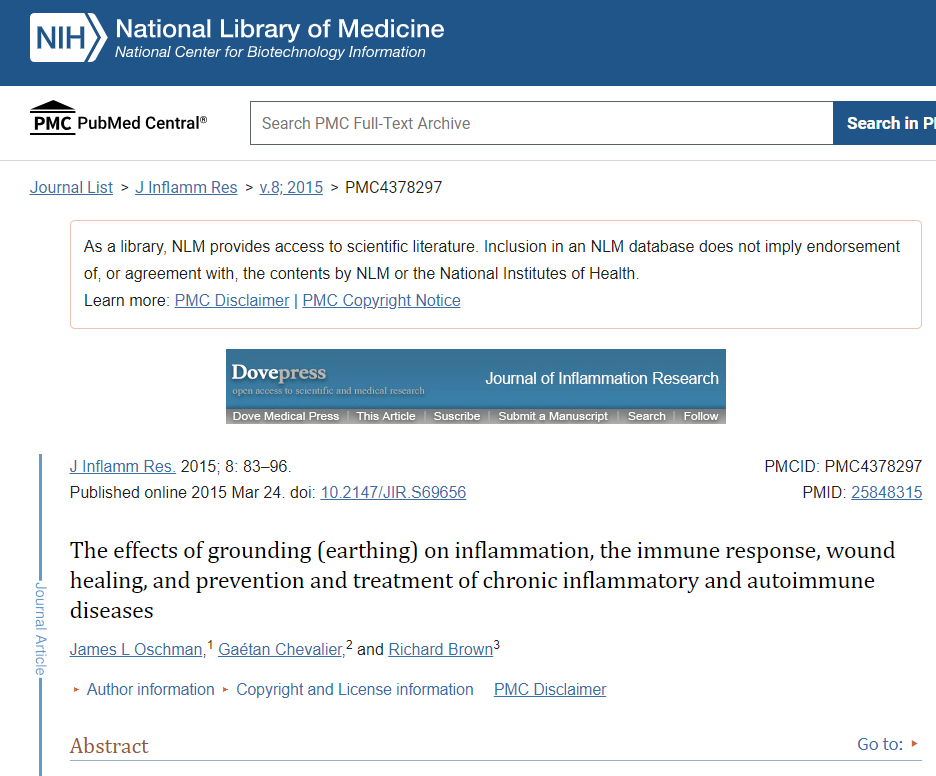Click the National Library of Medicine title
The height and width of the screenshot is (776, 936).
tap(280, 29)
